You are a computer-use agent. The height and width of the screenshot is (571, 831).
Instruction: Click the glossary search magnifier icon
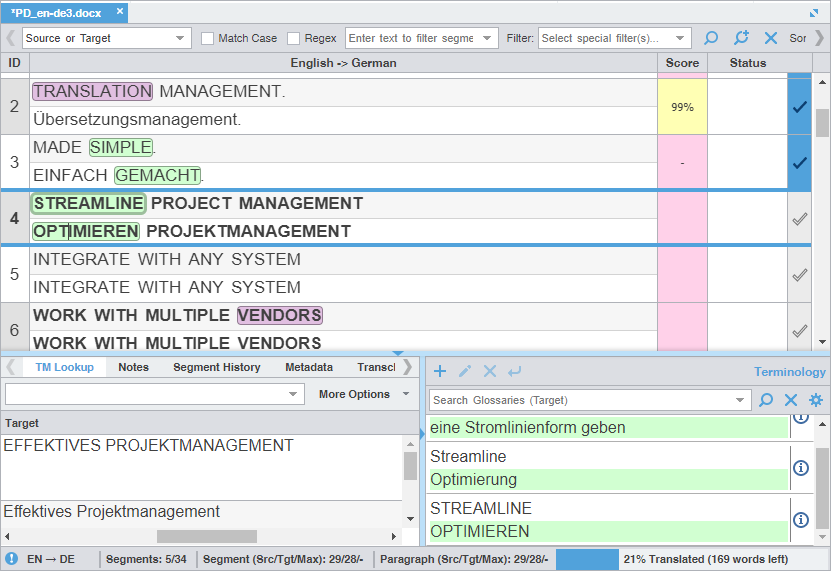click(766, 400)
